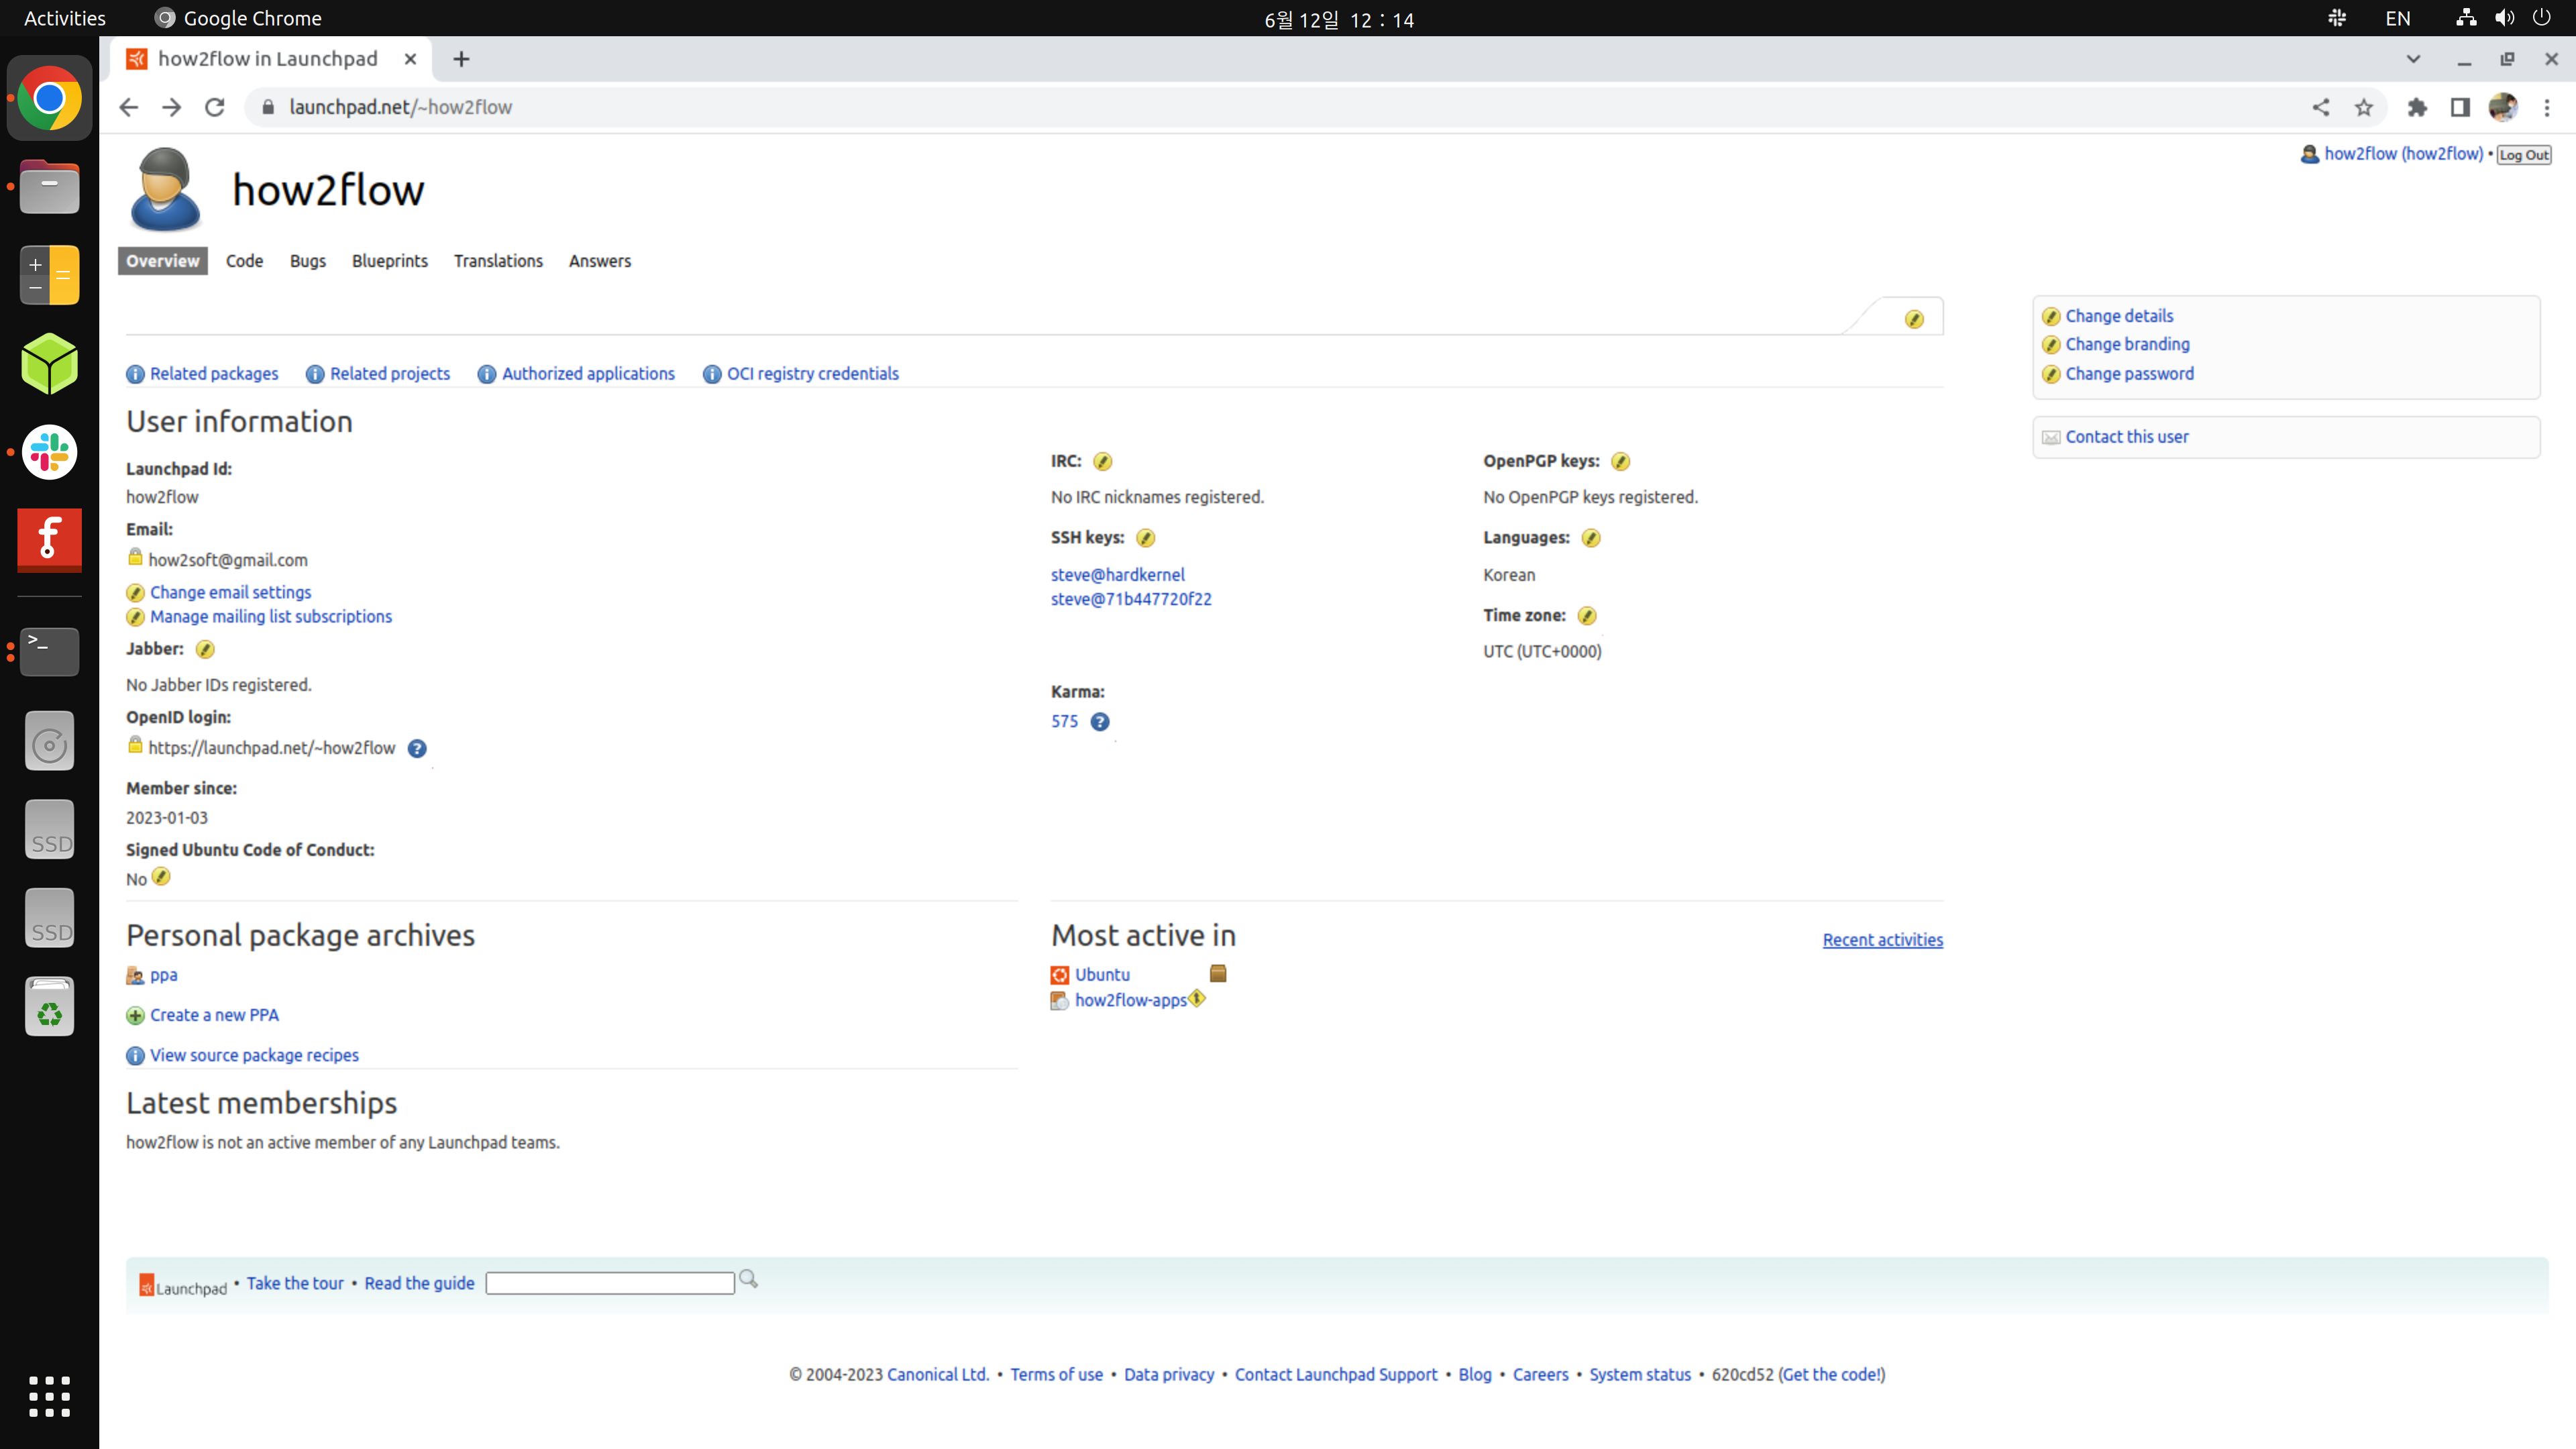Click the Jabber edit pencil icon

[x=205, y=649]
